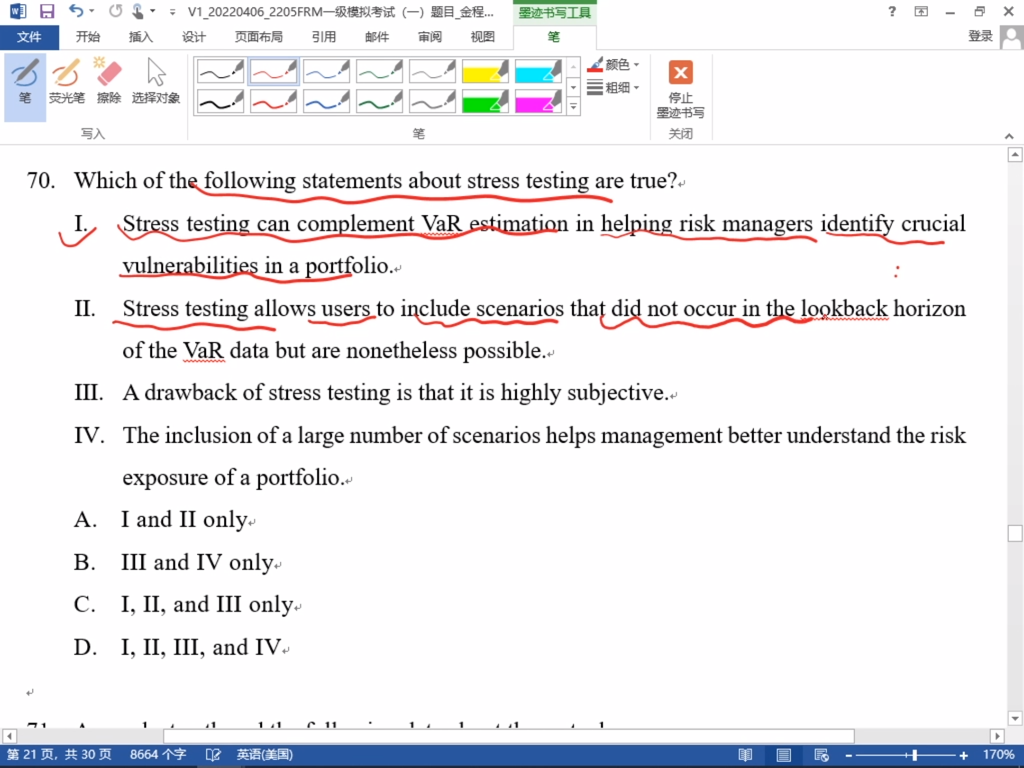Select the Eraser (擦除) tool
The image size is (1024, 768).
point(108,82)
